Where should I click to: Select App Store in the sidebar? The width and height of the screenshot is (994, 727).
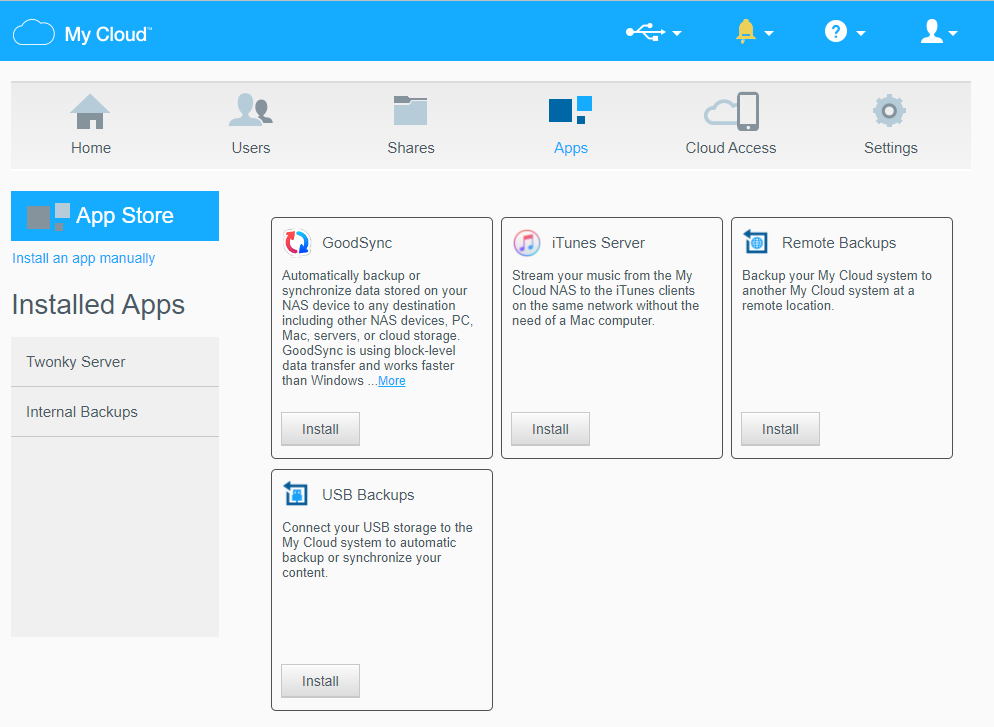115,216
